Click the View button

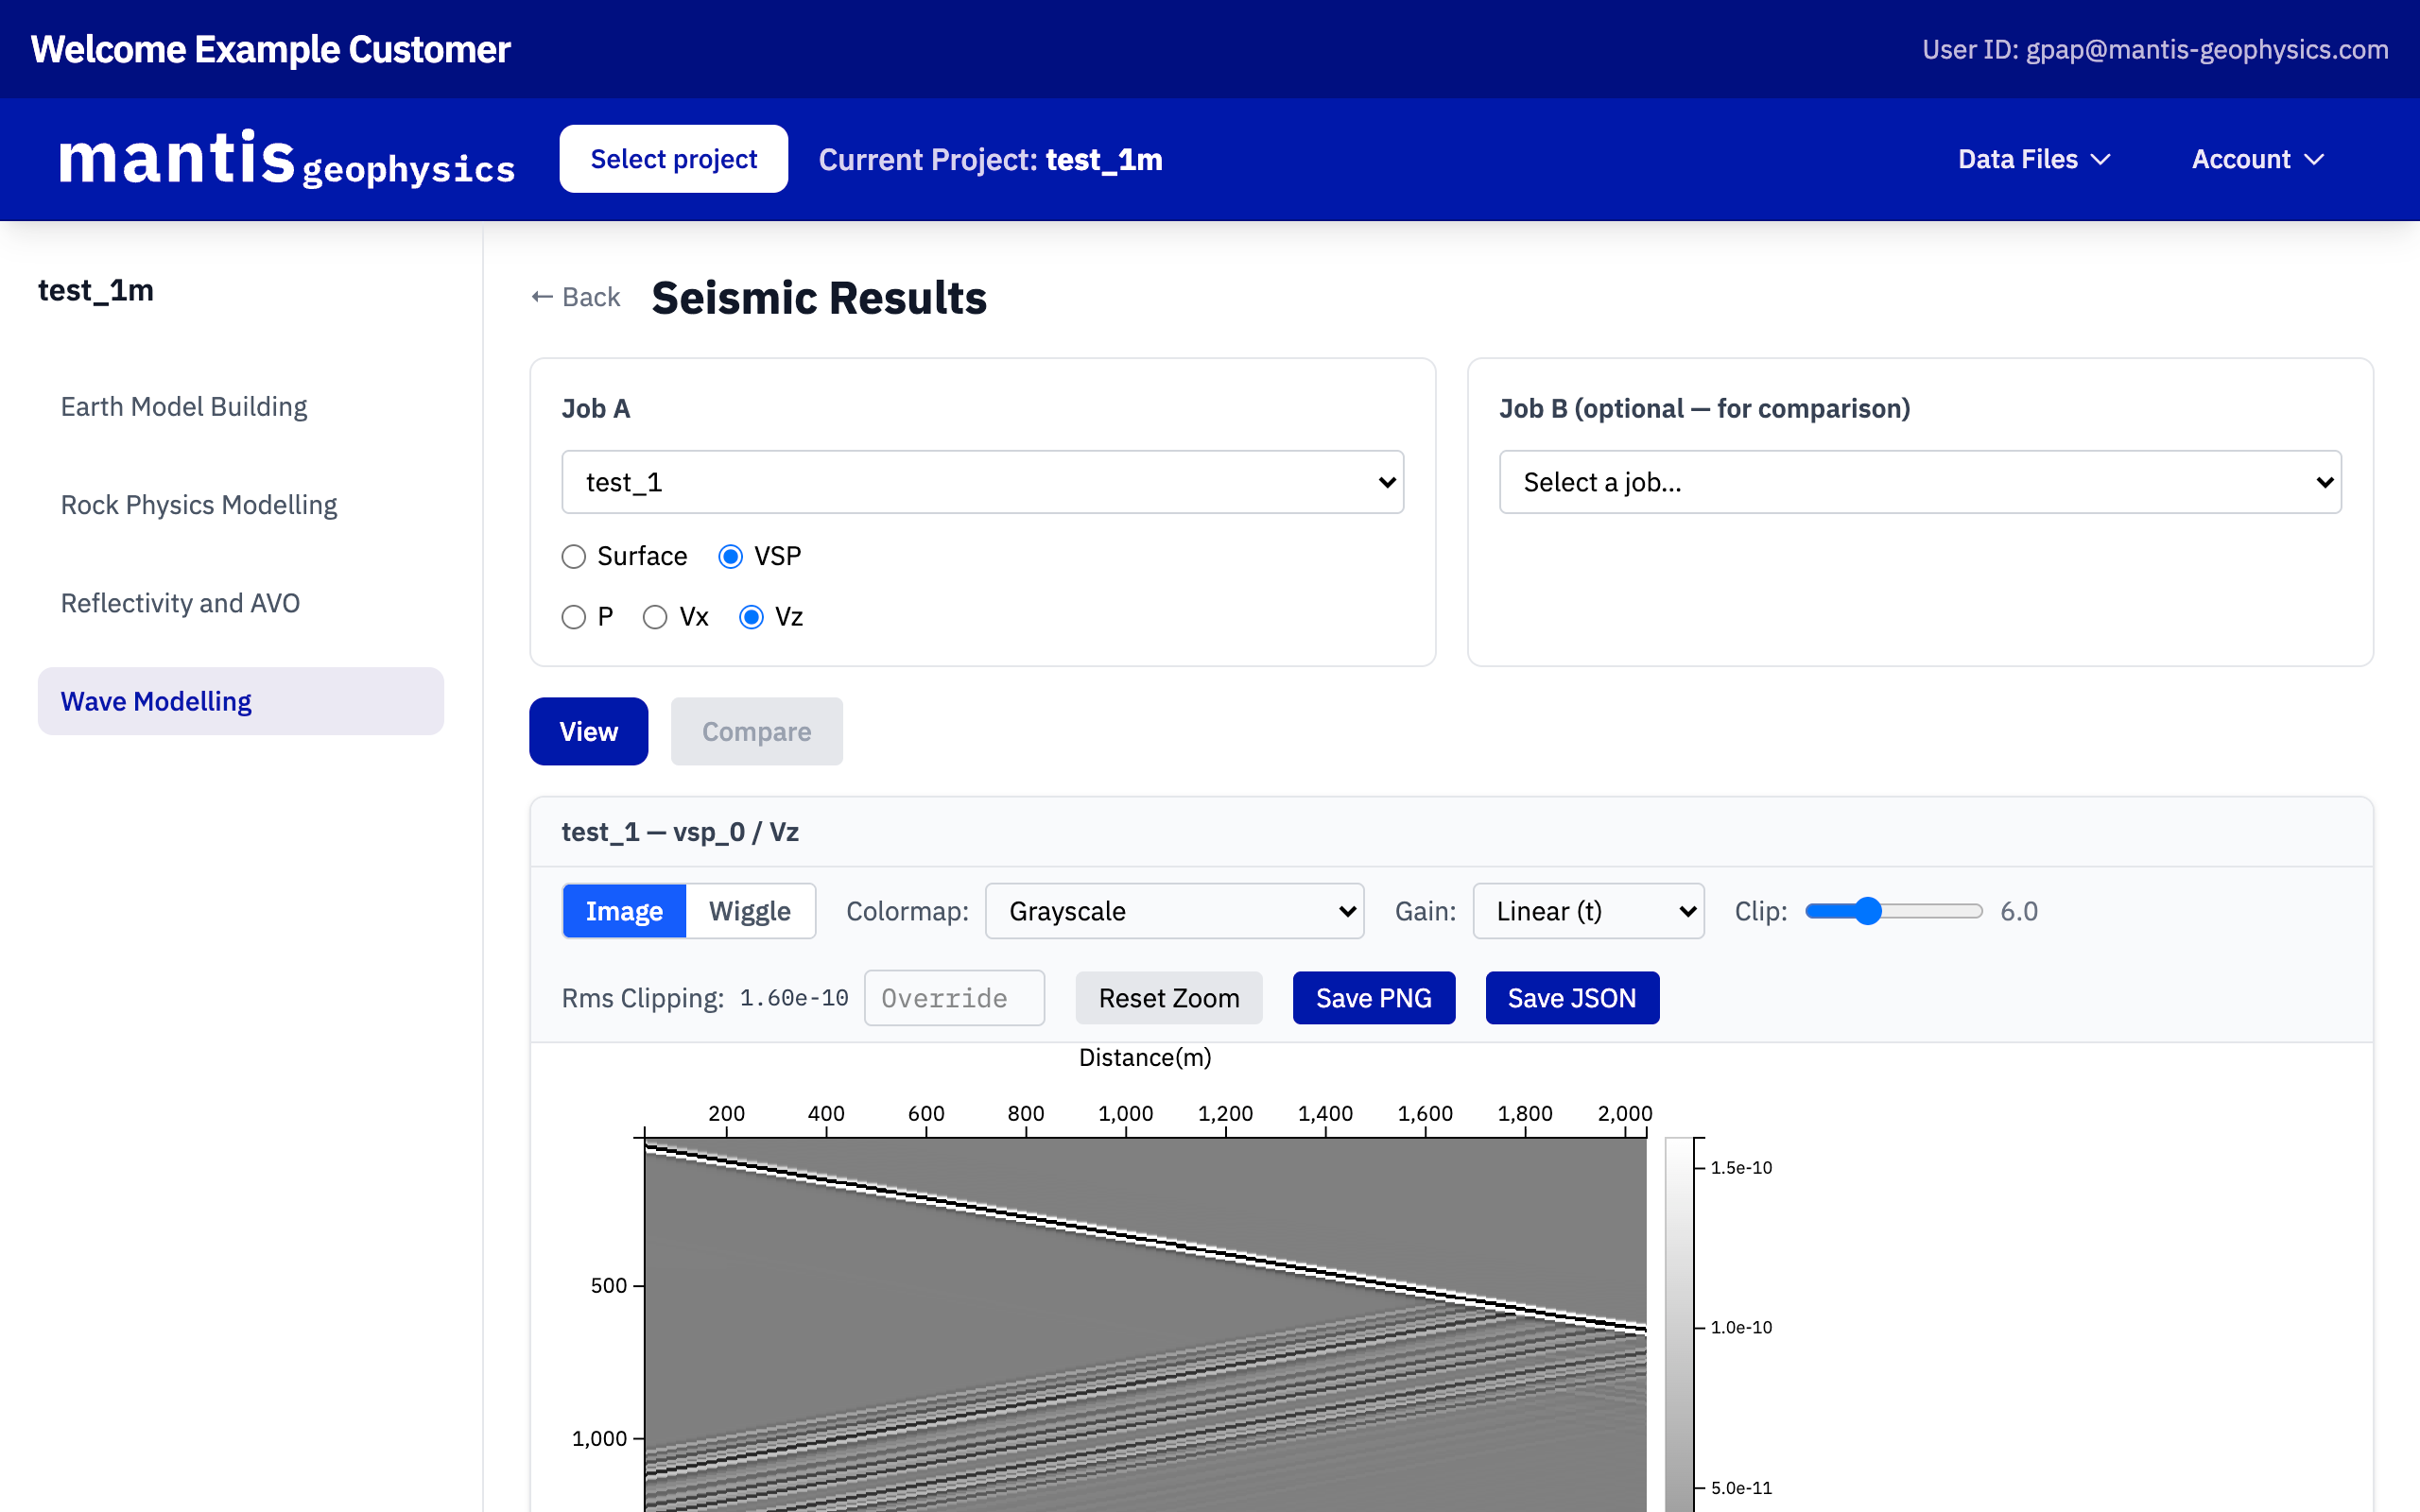(x=589, y=731)
